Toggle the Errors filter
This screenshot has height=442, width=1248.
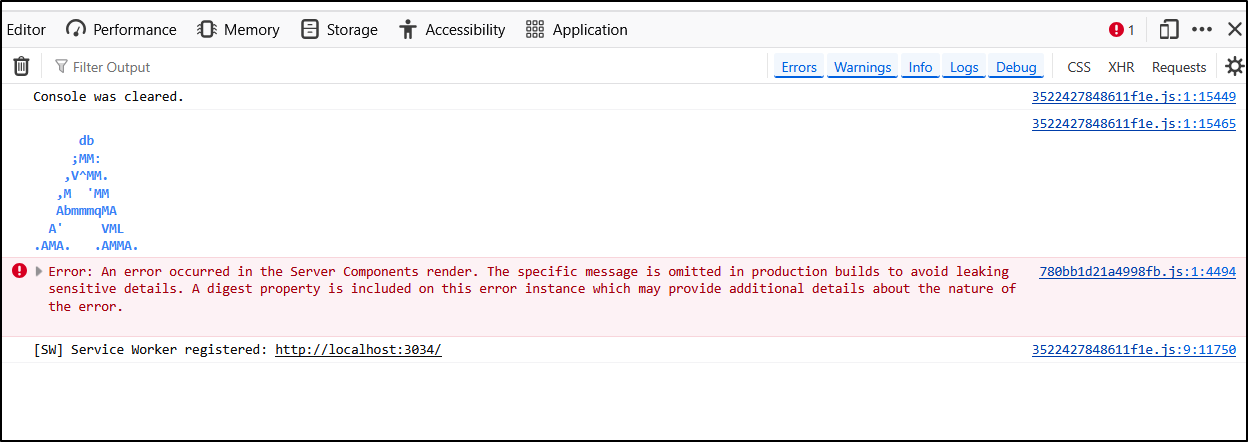[x=799, y=67]
